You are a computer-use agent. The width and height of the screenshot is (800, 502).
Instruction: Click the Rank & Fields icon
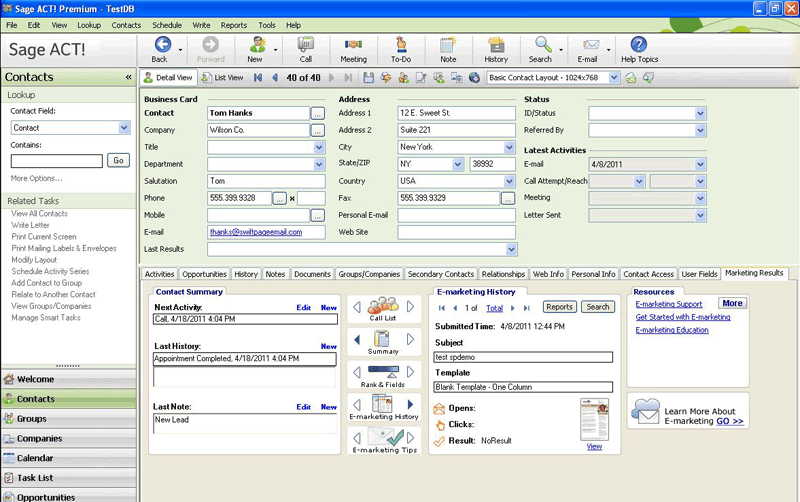click(383, 372)
